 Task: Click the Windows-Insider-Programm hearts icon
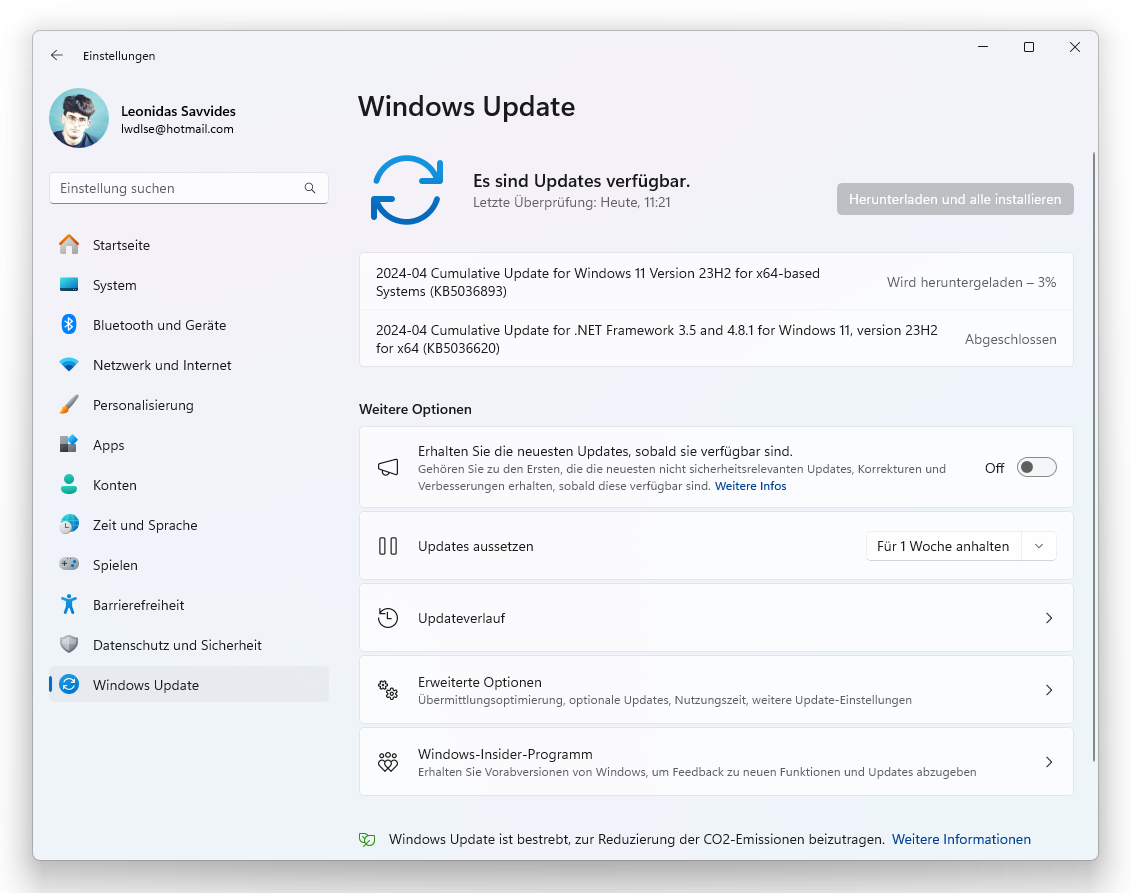coord(388,762)
